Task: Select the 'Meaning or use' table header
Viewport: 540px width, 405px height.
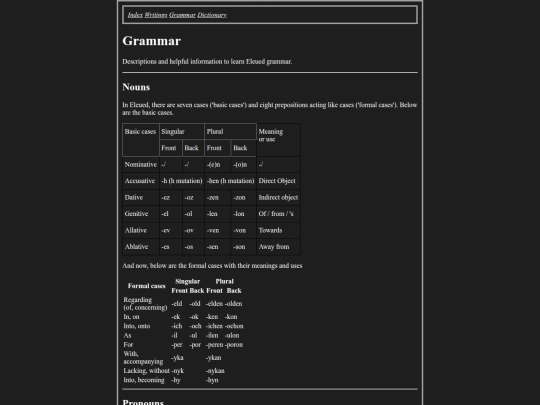Action: coord(278,140)
